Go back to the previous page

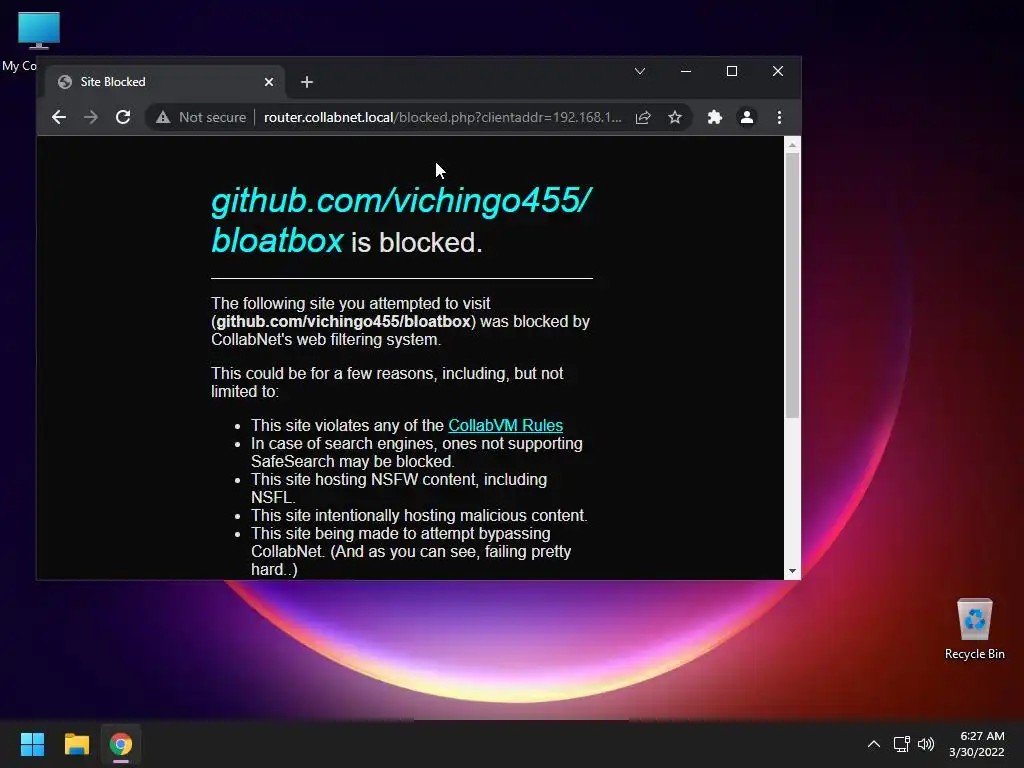[59, 118]
